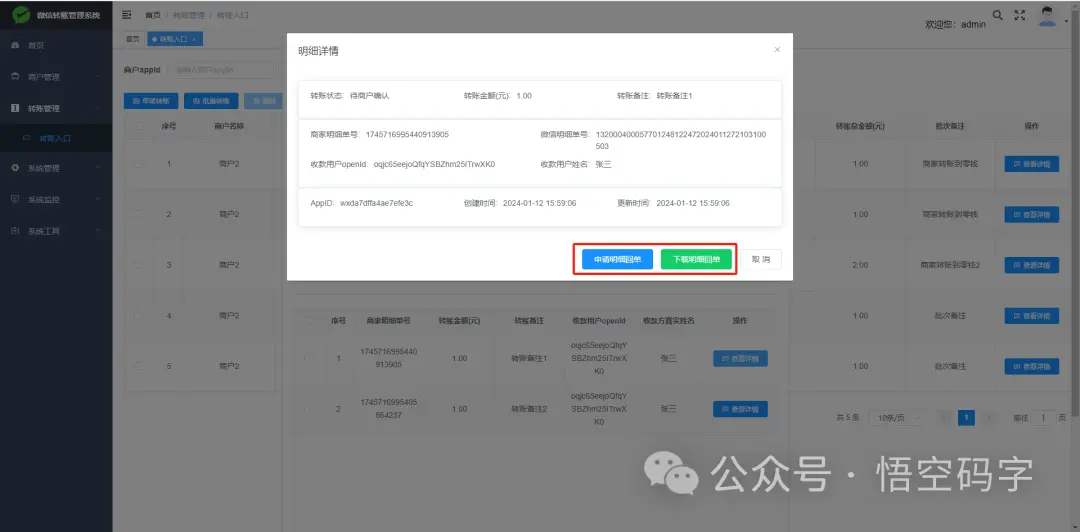This screenshot has height=532, width=1080.
Task: Click the 转账总金额(元) column header
Action: pos(860,127)
